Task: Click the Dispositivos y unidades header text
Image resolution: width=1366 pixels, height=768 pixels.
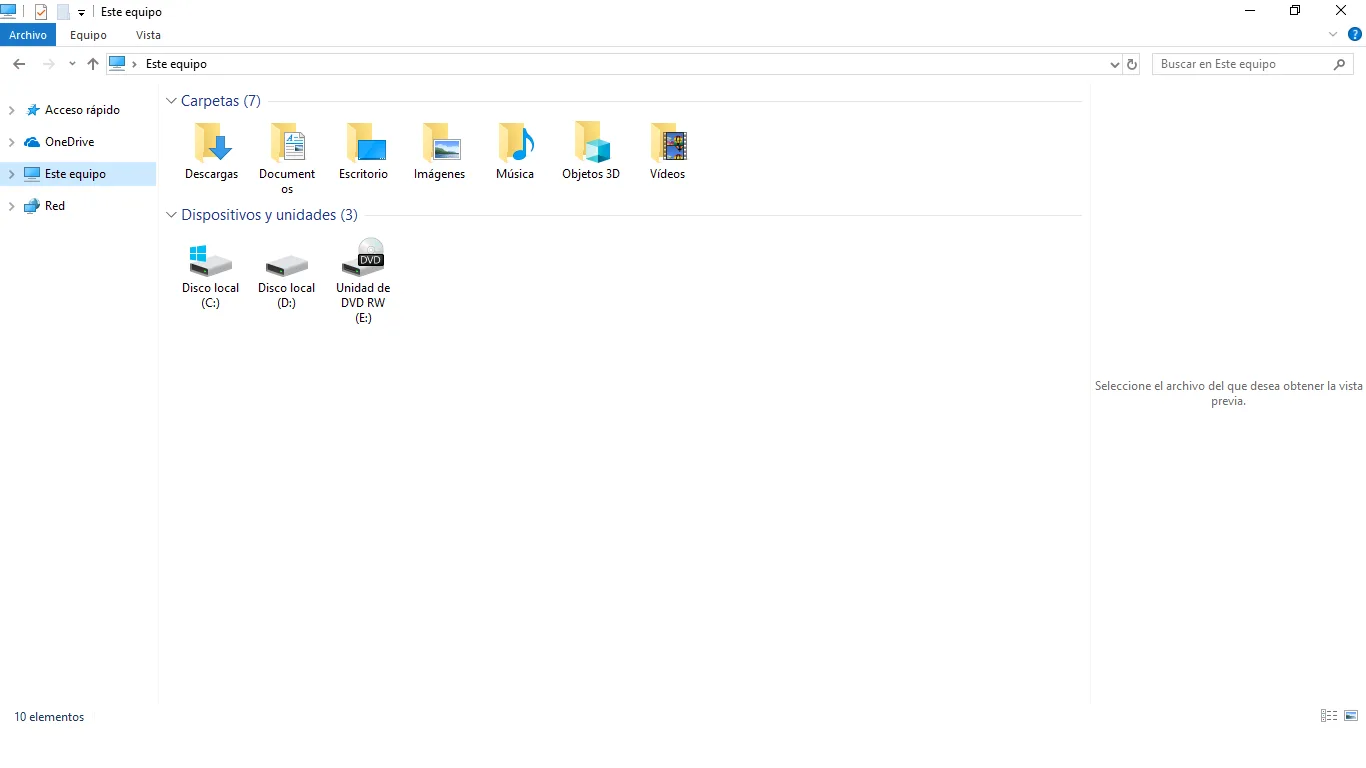Action: tap(269, 215)
